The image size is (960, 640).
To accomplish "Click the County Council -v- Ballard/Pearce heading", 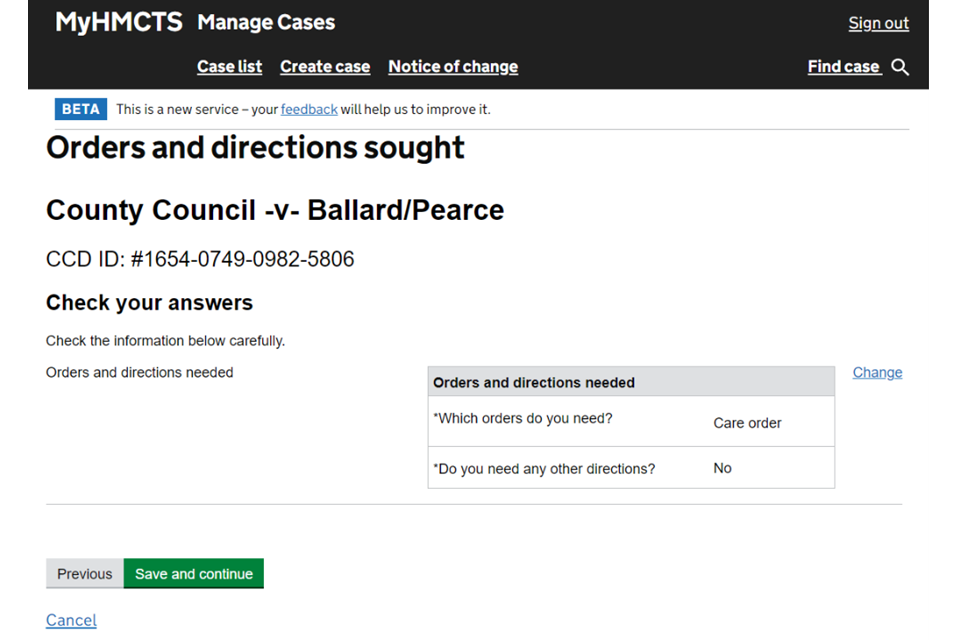I will 275,210.
